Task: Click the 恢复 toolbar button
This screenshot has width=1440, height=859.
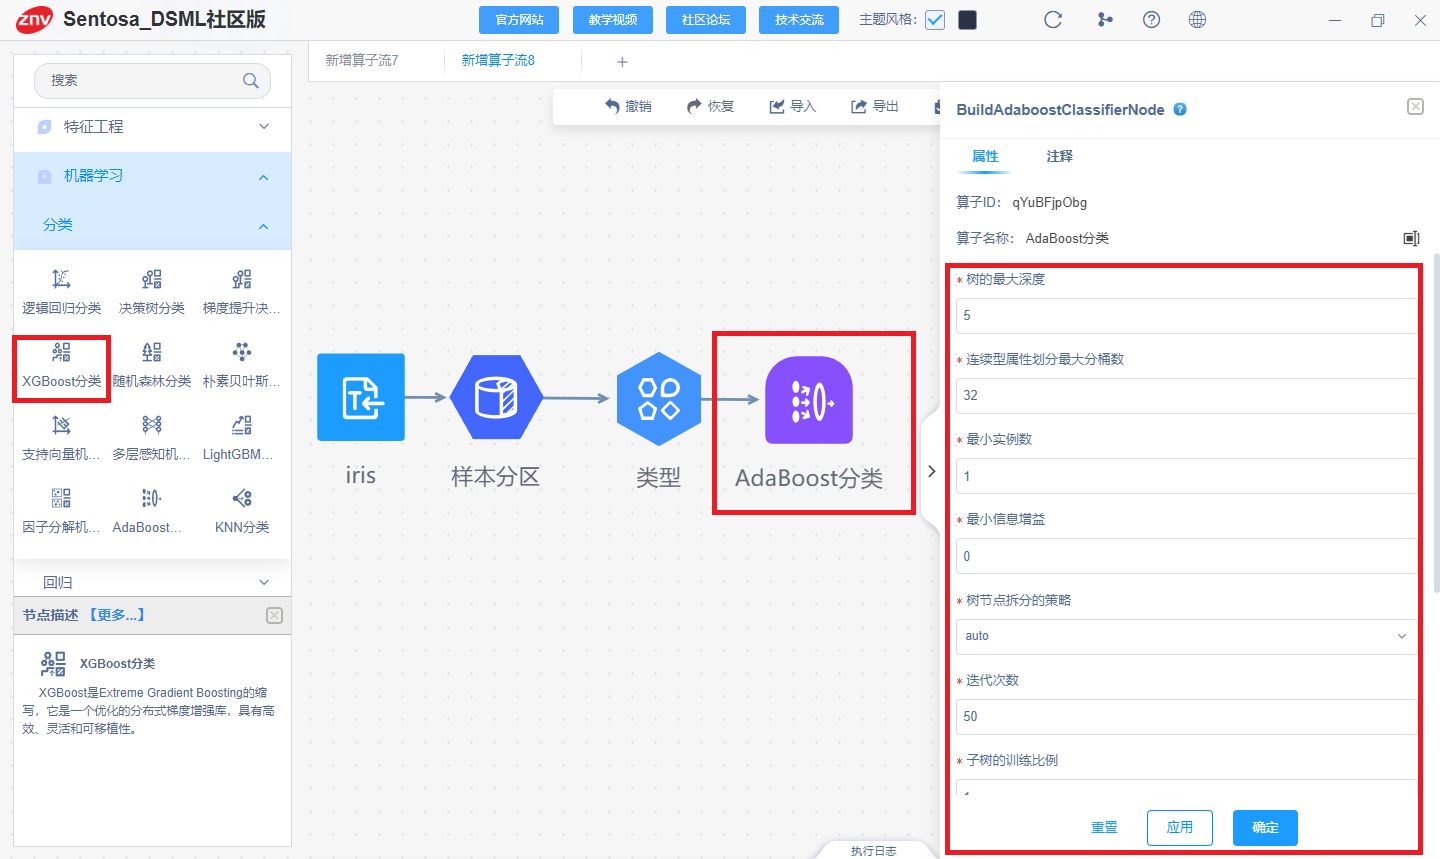Action: (710, 106)
